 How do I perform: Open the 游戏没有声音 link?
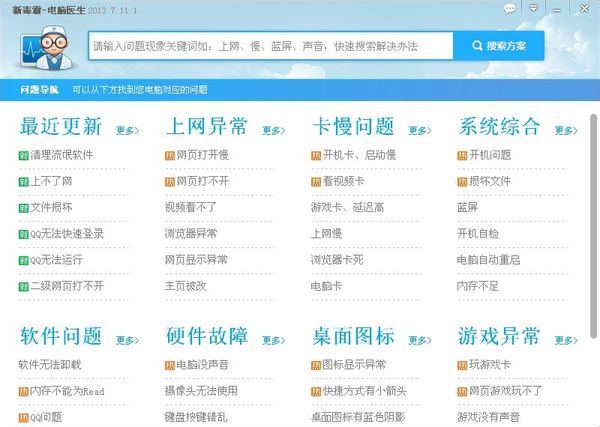(488, 417)
